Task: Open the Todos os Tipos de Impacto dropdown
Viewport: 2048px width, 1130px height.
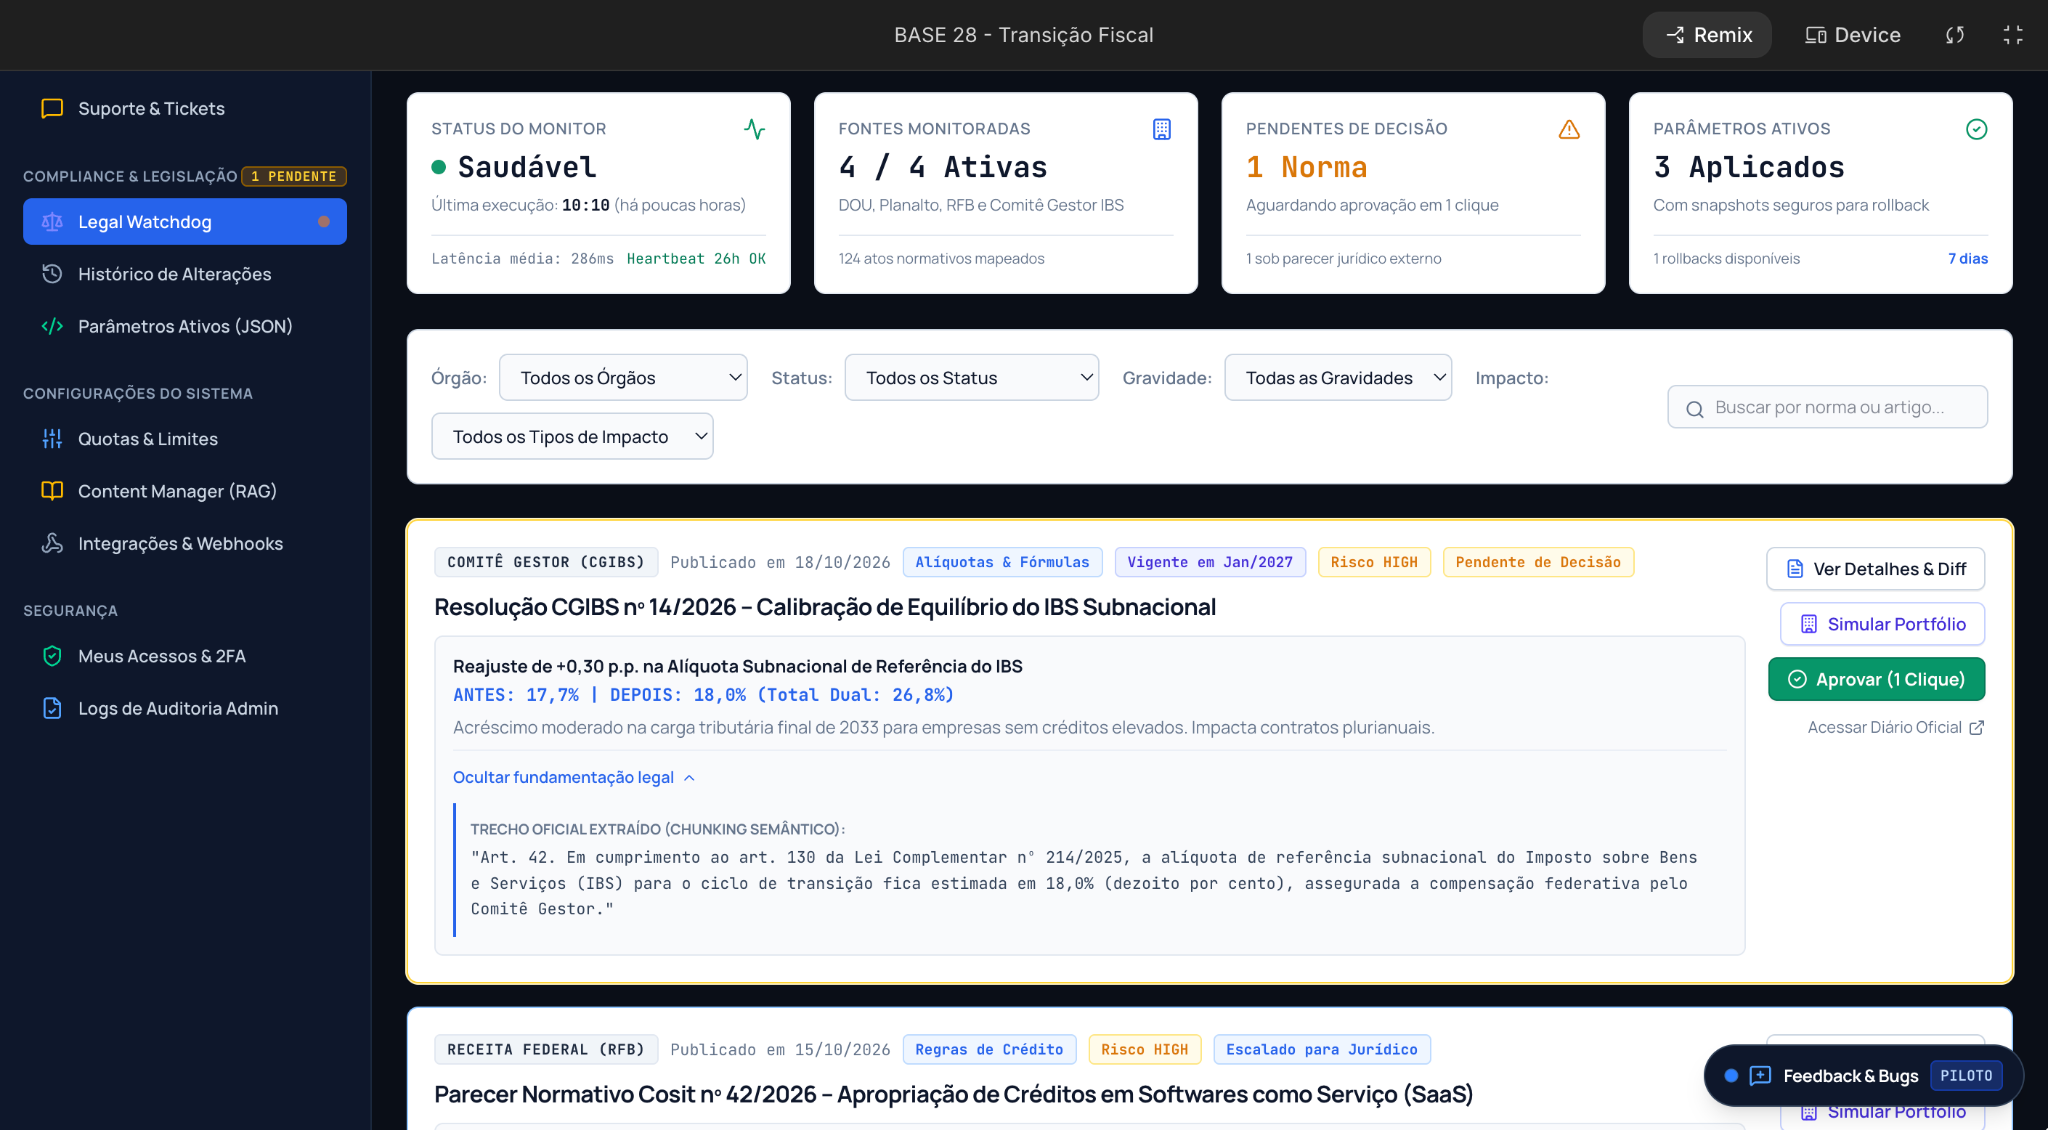Action: [x=572, y=436]
